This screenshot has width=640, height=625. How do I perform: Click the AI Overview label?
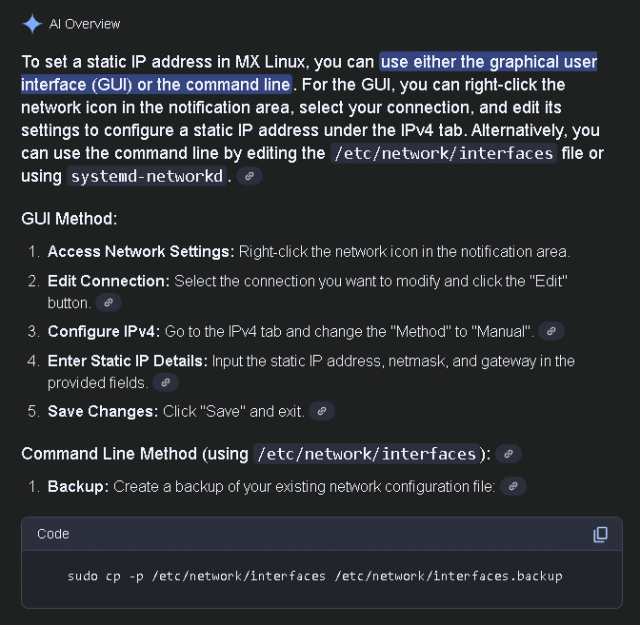click(85, 23)
